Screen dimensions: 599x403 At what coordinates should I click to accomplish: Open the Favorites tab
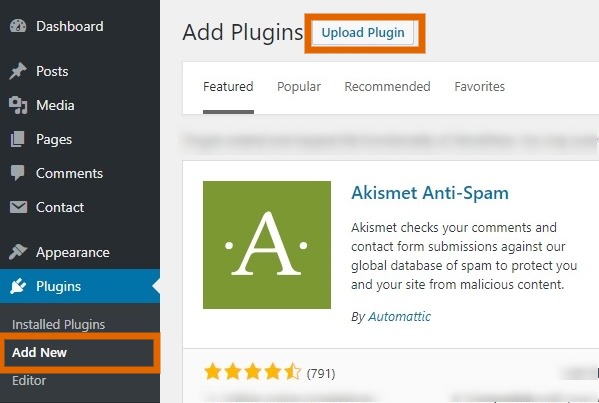click(479, 87)
